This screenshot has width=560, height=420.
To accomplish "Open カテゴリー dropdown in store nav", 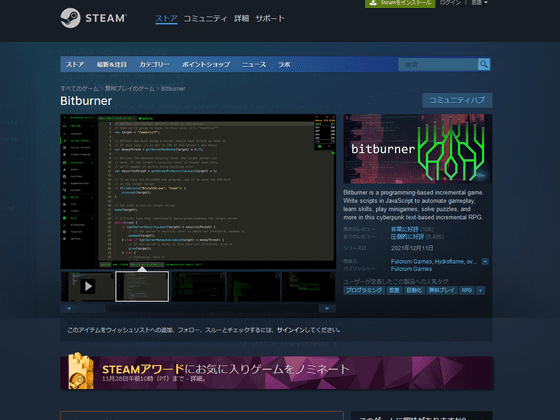I will click(154, 65).
